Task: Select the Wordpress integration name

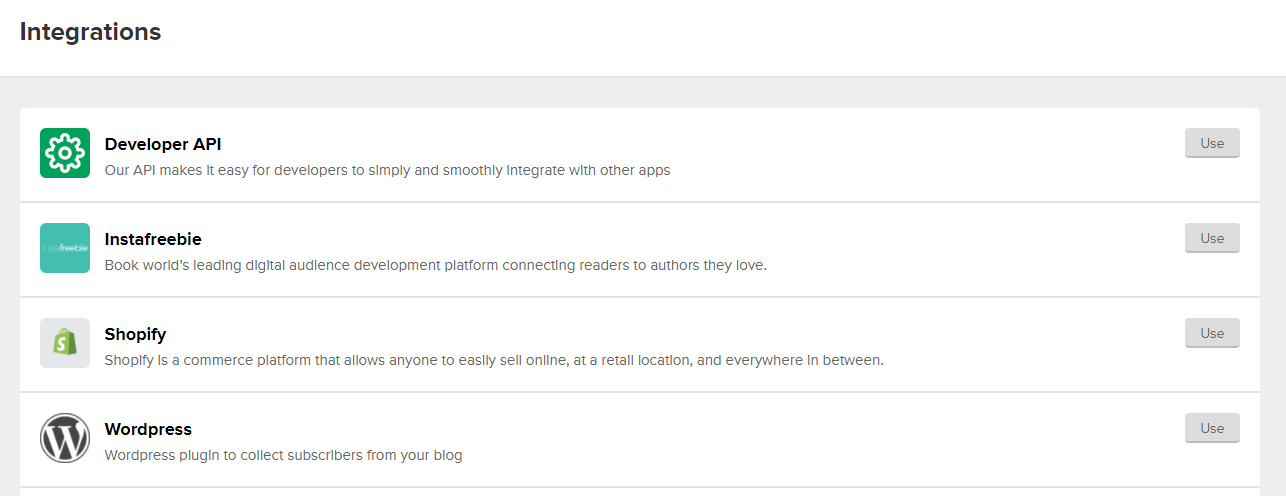Action: (x=148, y=429)
